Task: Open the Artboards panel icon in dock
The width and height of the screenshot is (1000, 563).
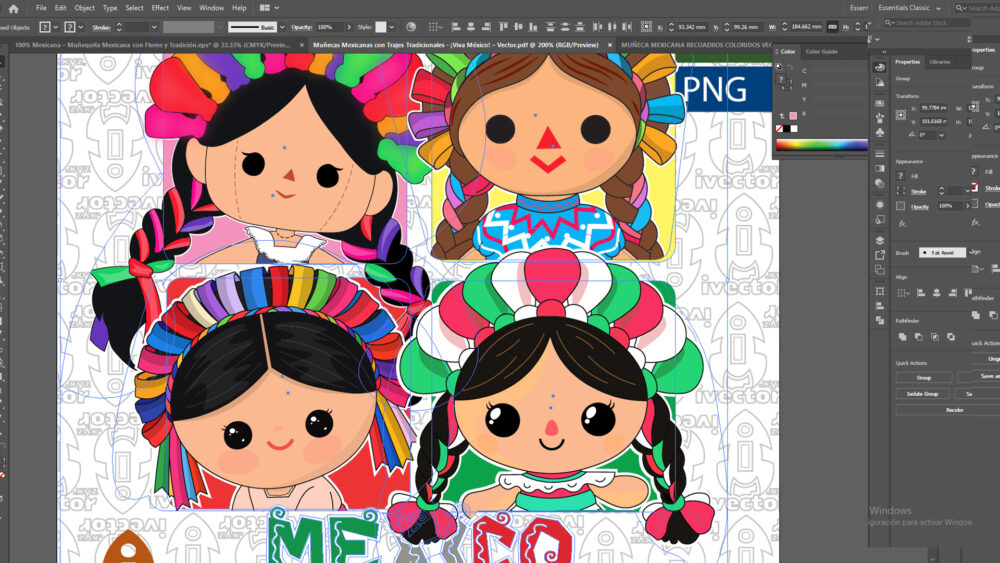Action: [880, 270]
